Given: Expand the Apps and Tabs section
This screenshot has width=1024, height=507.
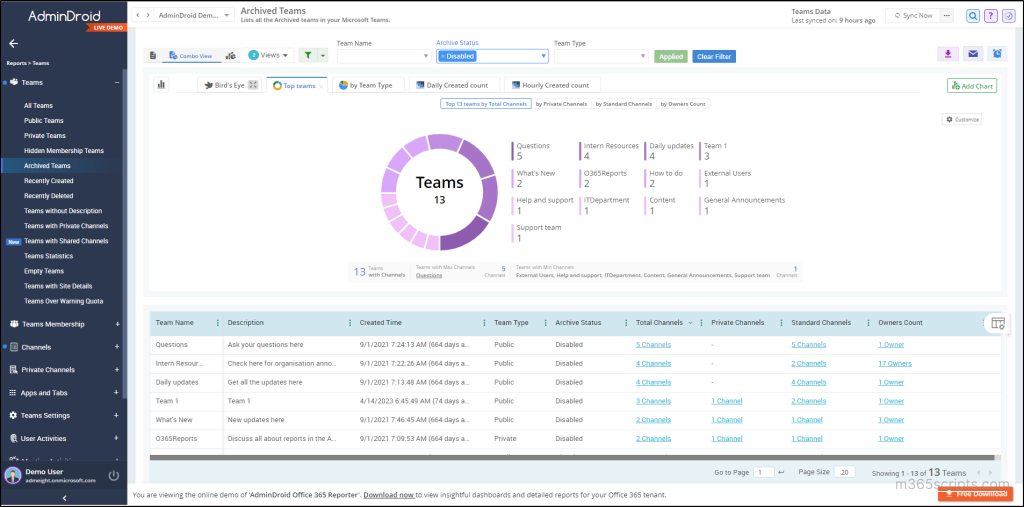Looking at the screenshot, I should click(117, 393).
